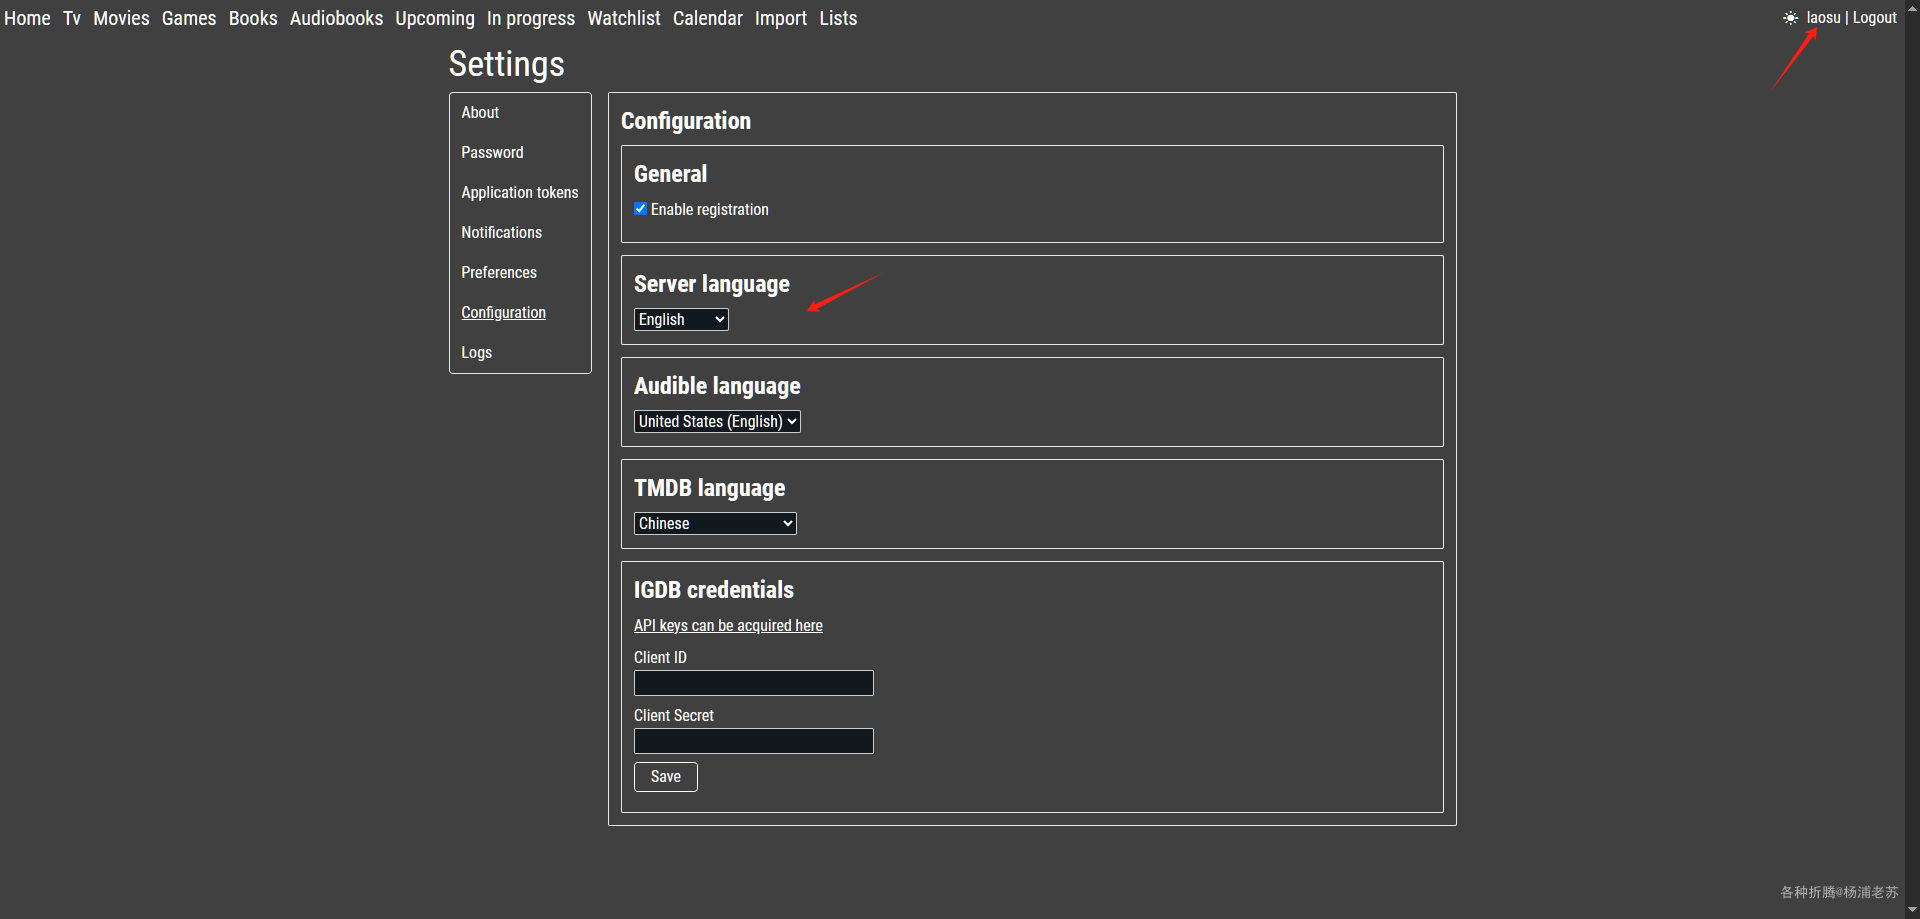Image resolution: width=1920 pixels, height=919 pixels.
Task: Toggle the light/dark theme sun icon
Action: pyautogui.click(x=1790, y=18)
